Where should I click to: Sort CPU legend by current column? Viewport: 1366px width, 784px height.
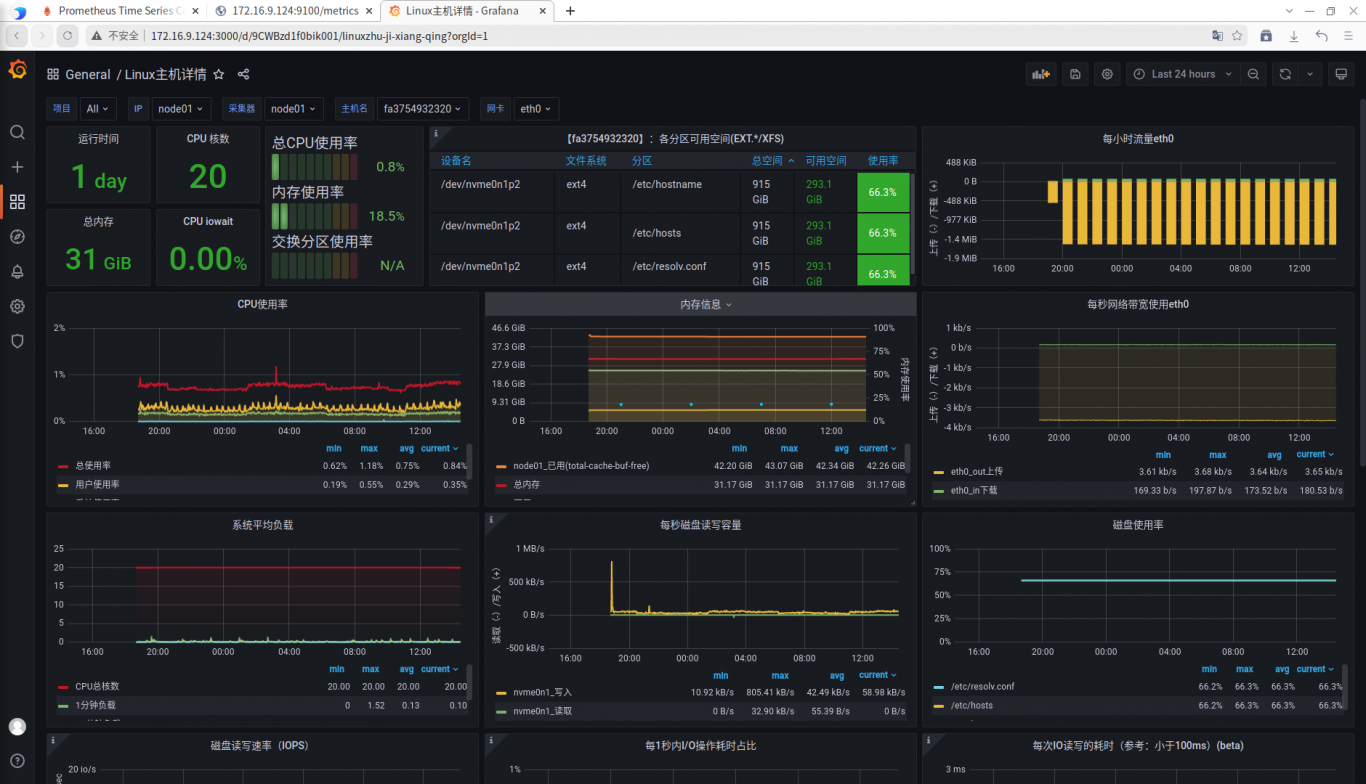(x=439, y=449)
